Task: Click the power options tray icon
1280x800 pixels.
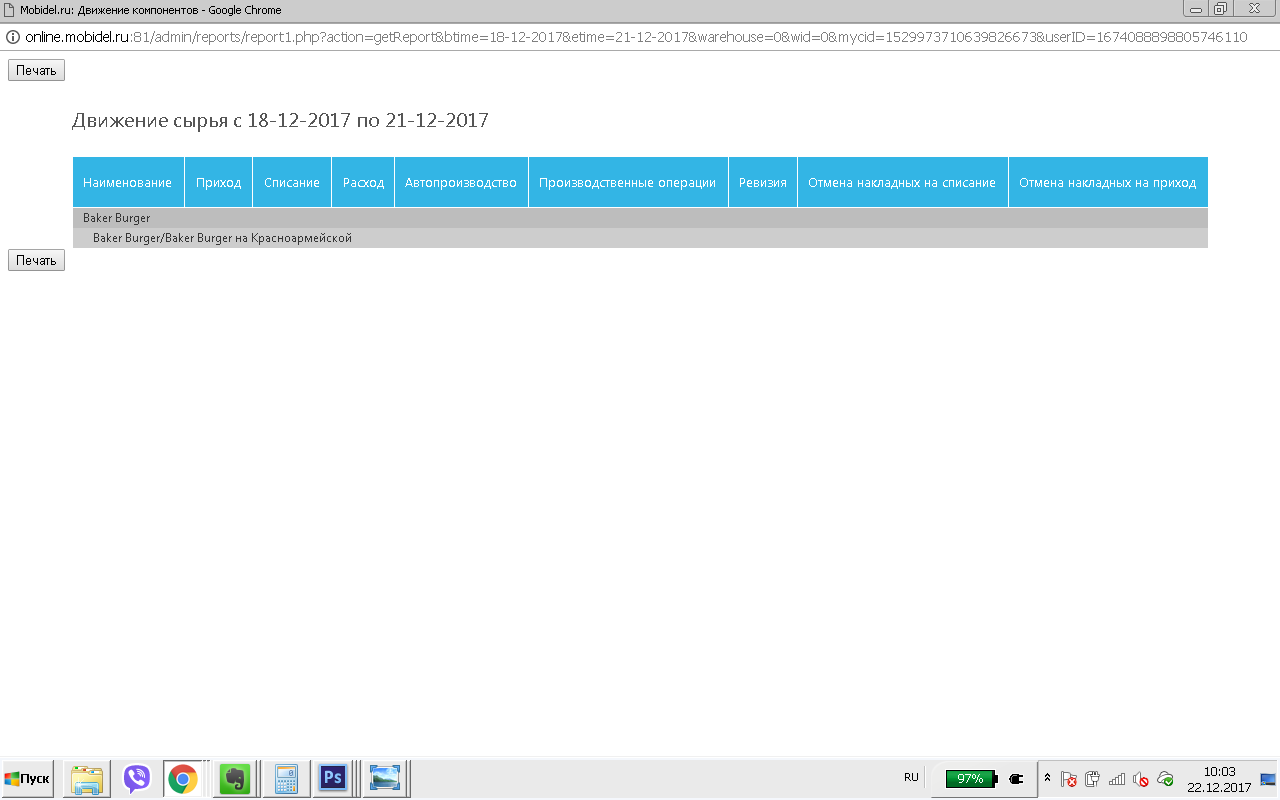Action: tap(1092, 779)
